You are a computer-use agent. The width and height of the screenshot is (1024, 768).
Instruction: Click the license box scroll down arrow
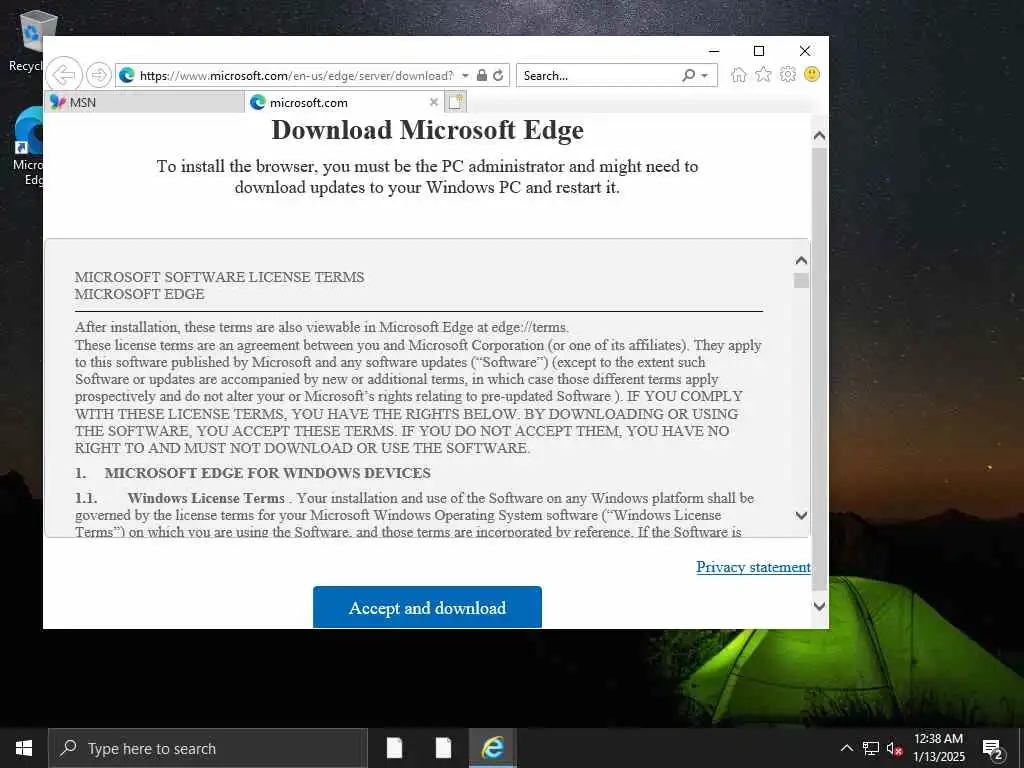coord(801,515)
